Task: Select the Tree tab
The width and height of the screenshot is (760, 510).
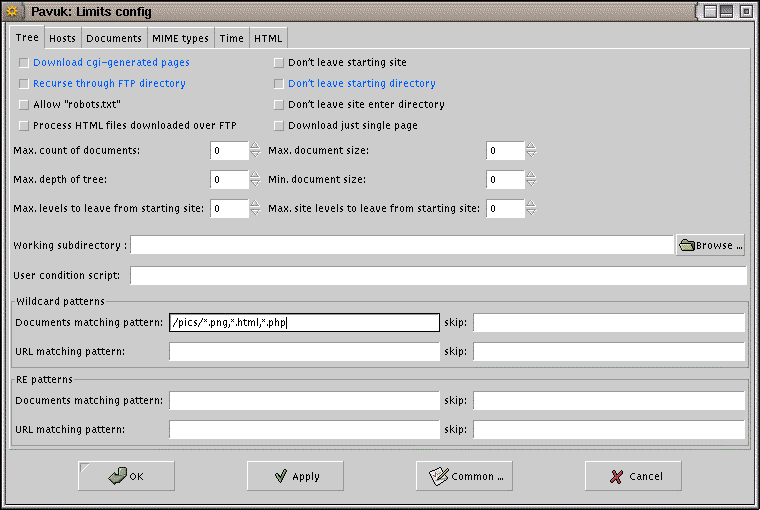Action: 27,37
